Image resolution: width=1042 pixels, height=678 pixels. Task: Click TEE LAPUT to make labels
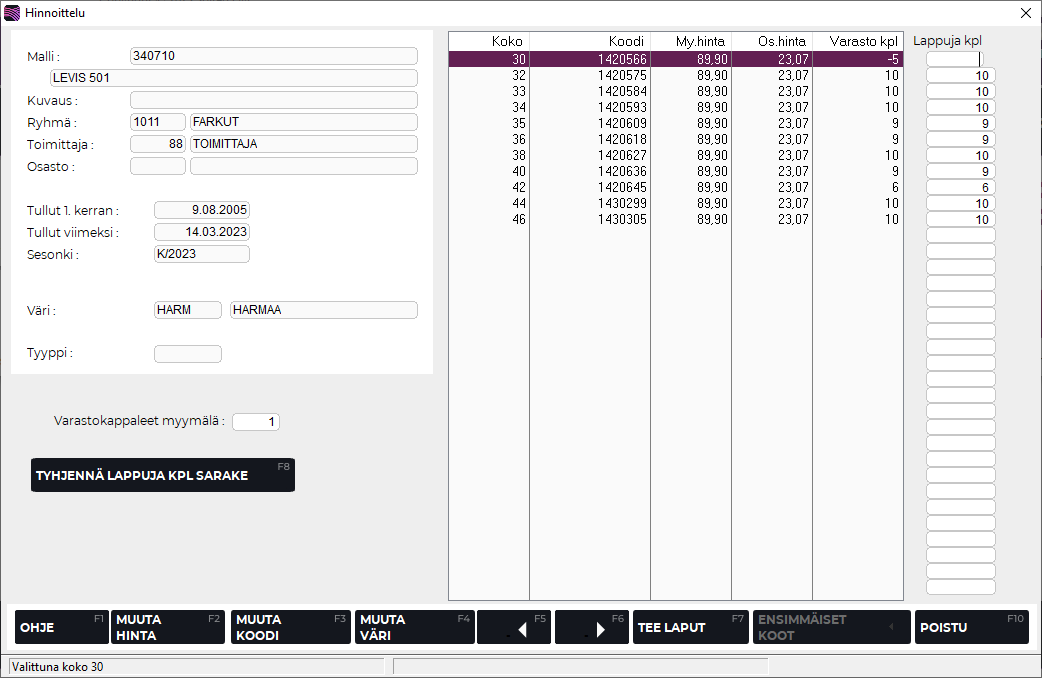coord(690,627)
